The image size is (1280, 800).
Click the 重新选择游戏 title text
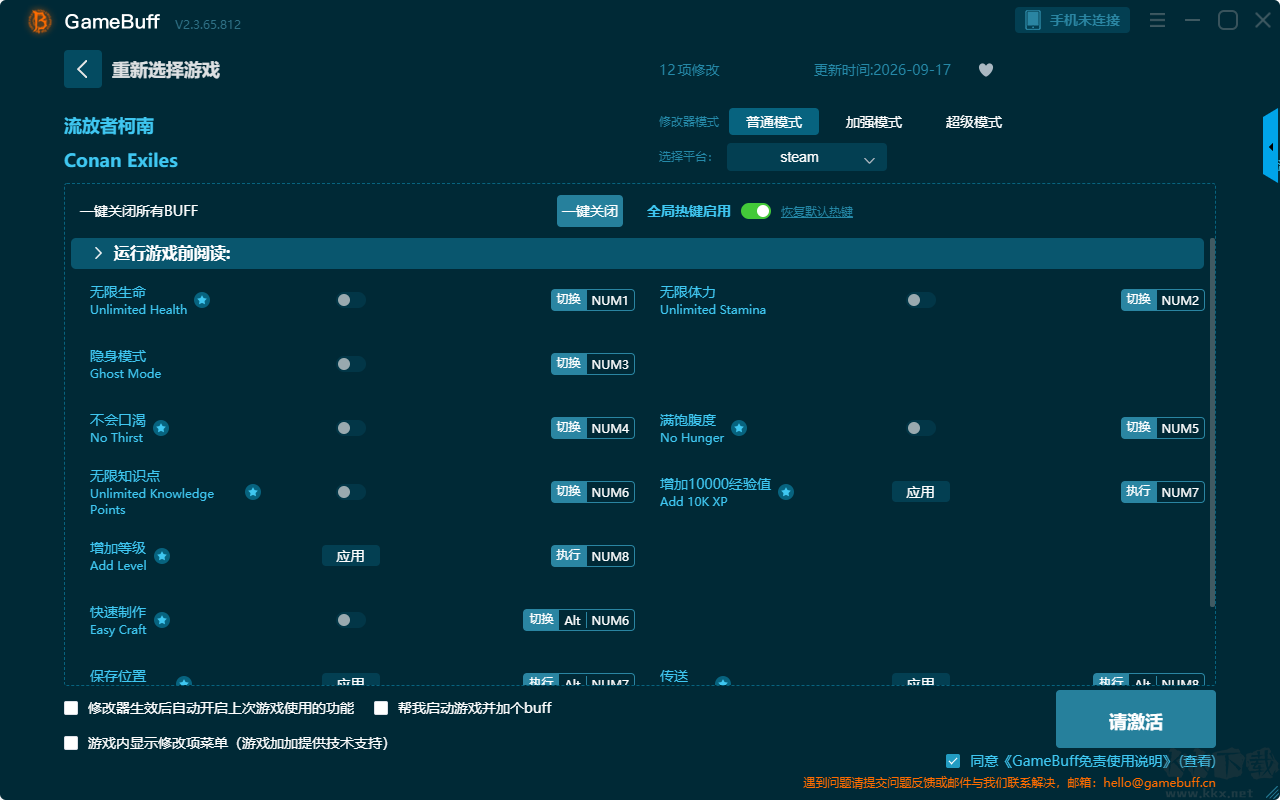tap(166, 70)
